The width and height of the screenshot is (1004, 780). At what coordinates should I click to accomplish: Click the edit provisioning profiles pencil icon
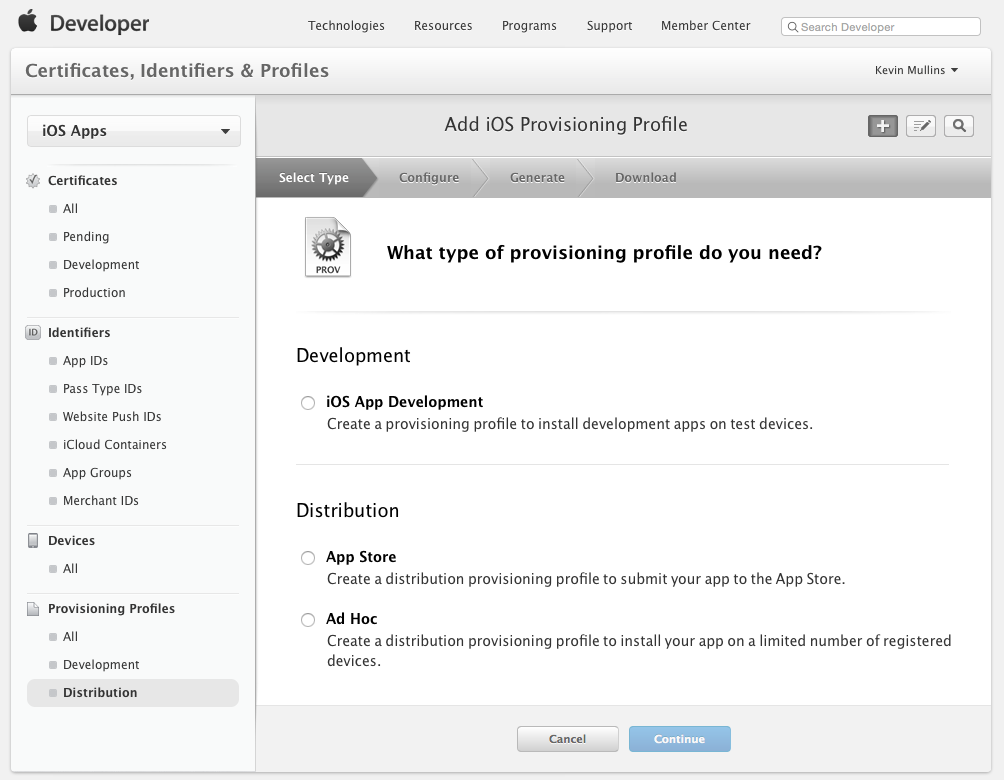pos(920,126)
